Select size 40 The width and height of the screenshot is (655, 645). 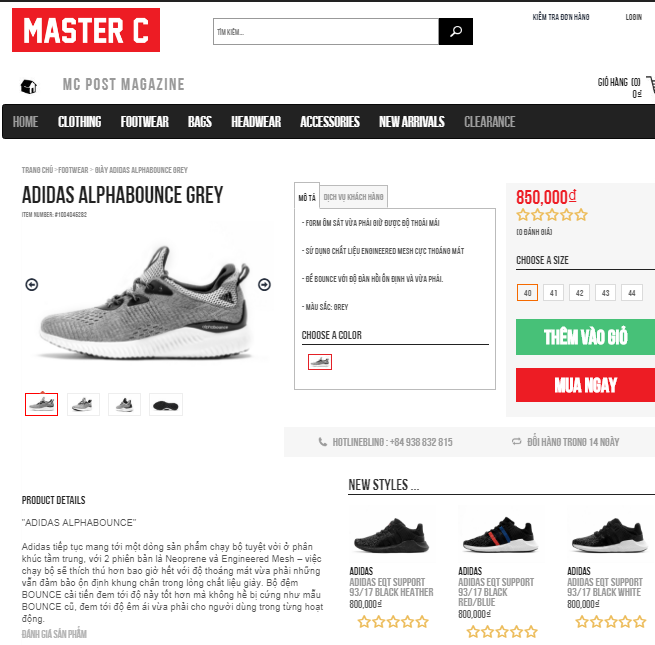527,293
